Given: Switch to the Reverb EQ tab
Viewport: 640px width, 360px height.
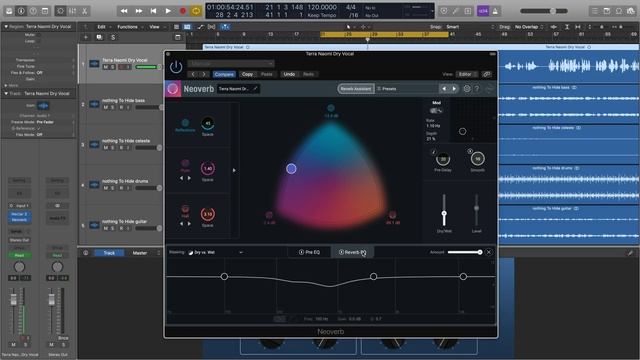Looking at the screenshot, I should [x=352, y=252].
